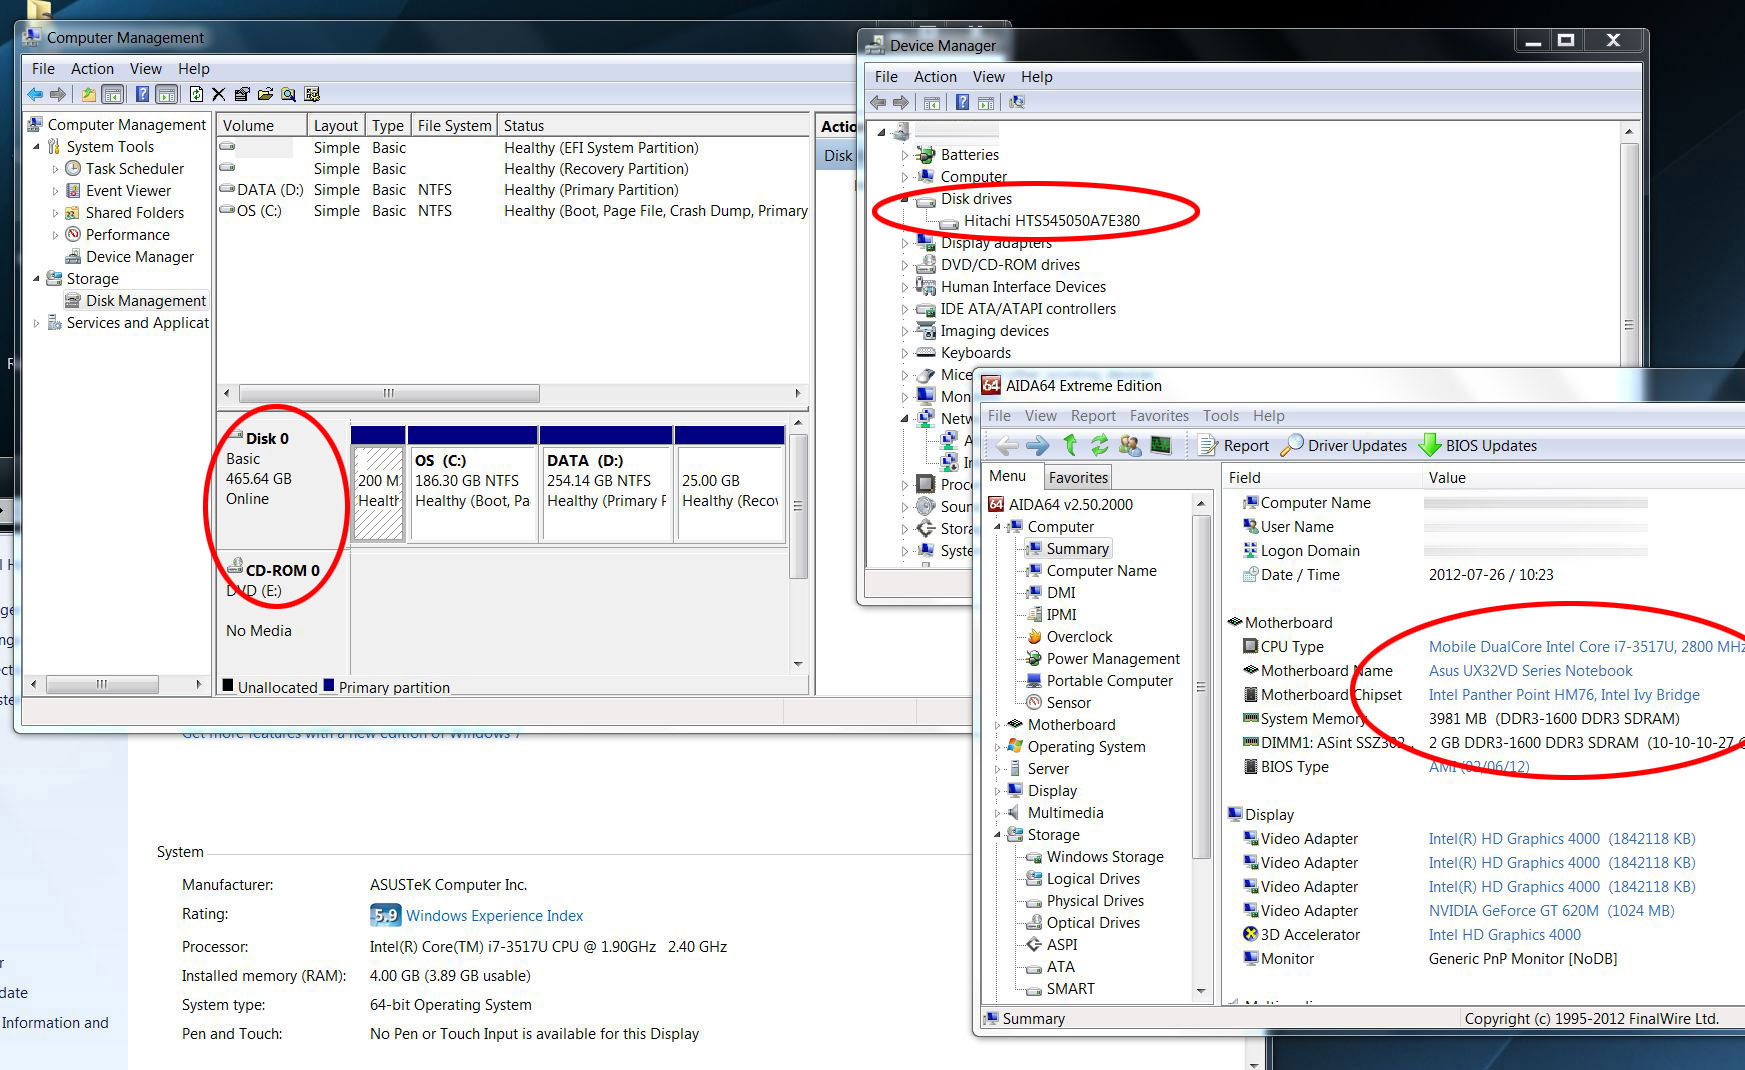Open Windows Experience Index link
Screen dimensions: 1745x1070
click(494, 916)
